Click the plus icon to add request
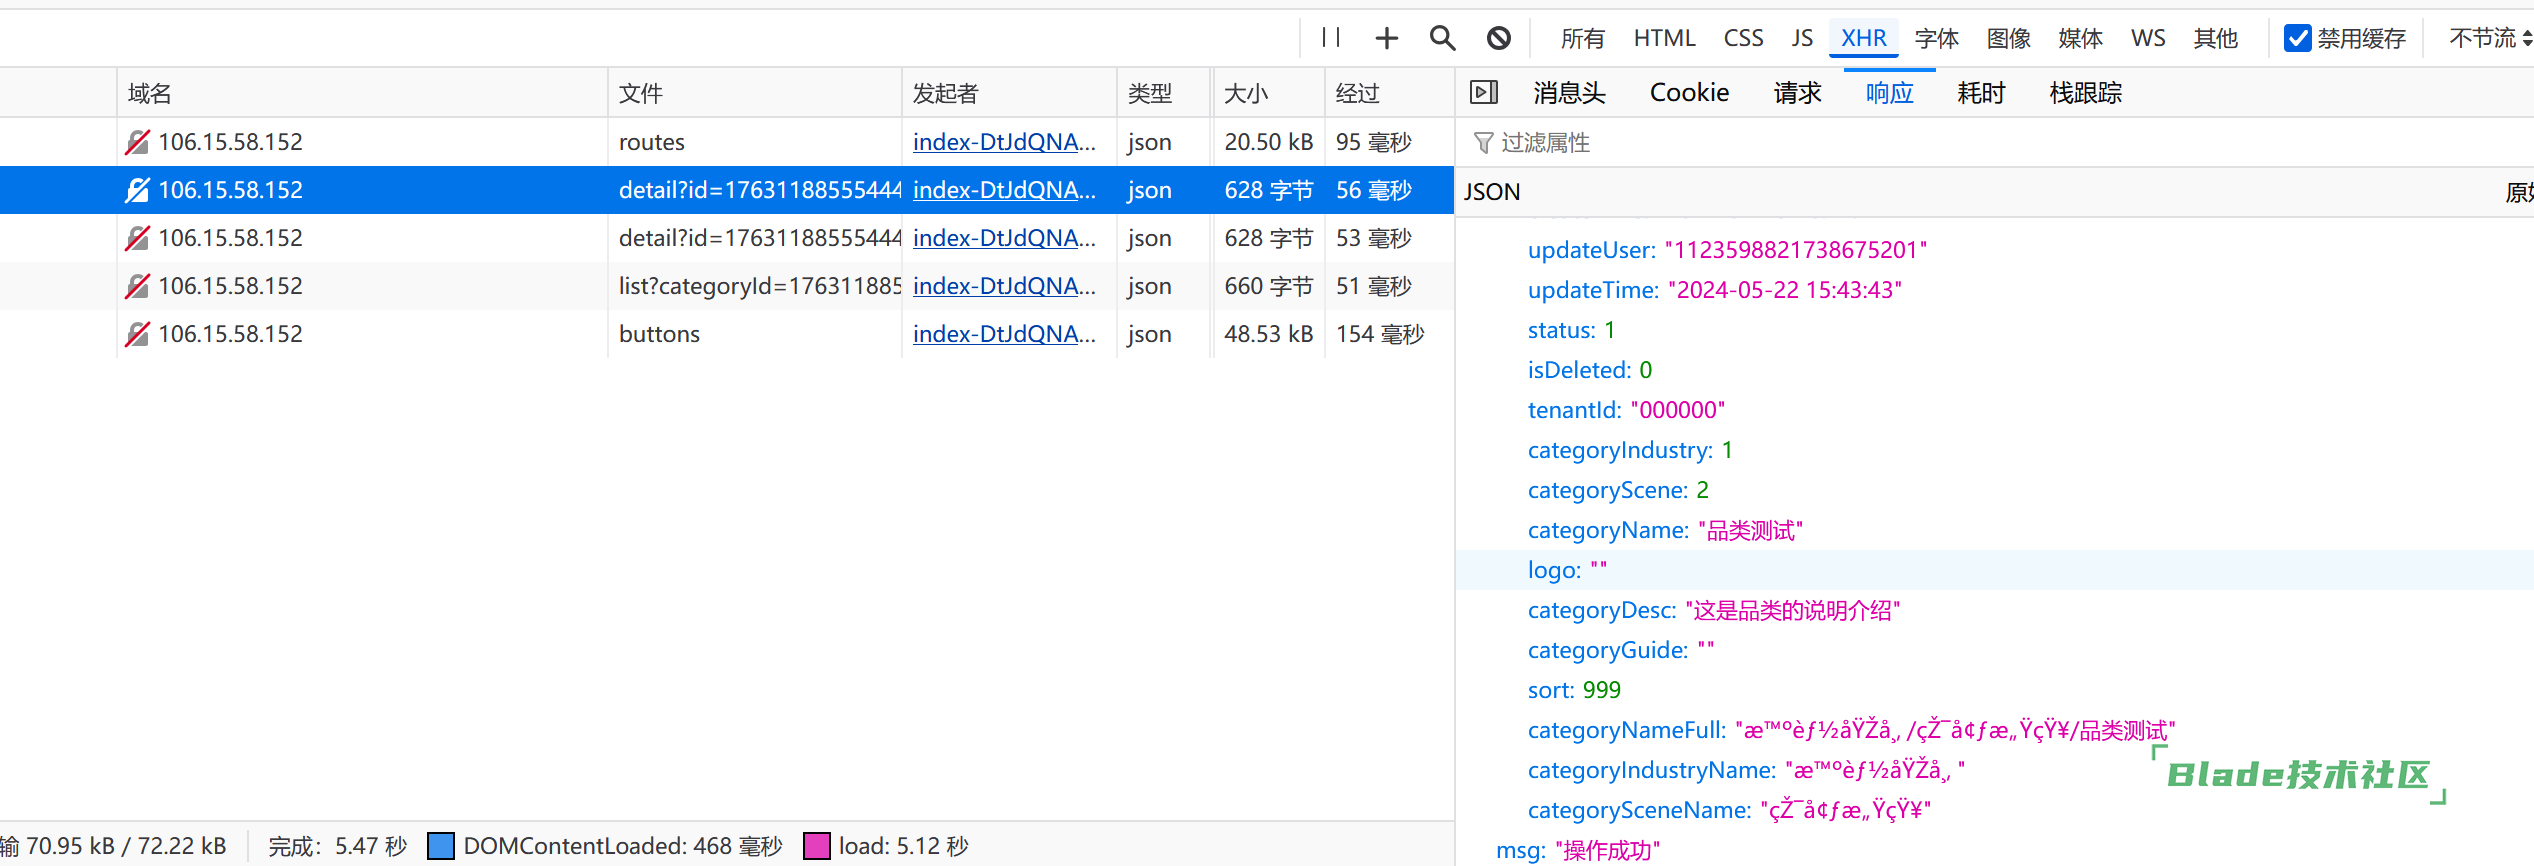The width and height of the screenshot is (2534, 866). click(x=1386, y=38)
